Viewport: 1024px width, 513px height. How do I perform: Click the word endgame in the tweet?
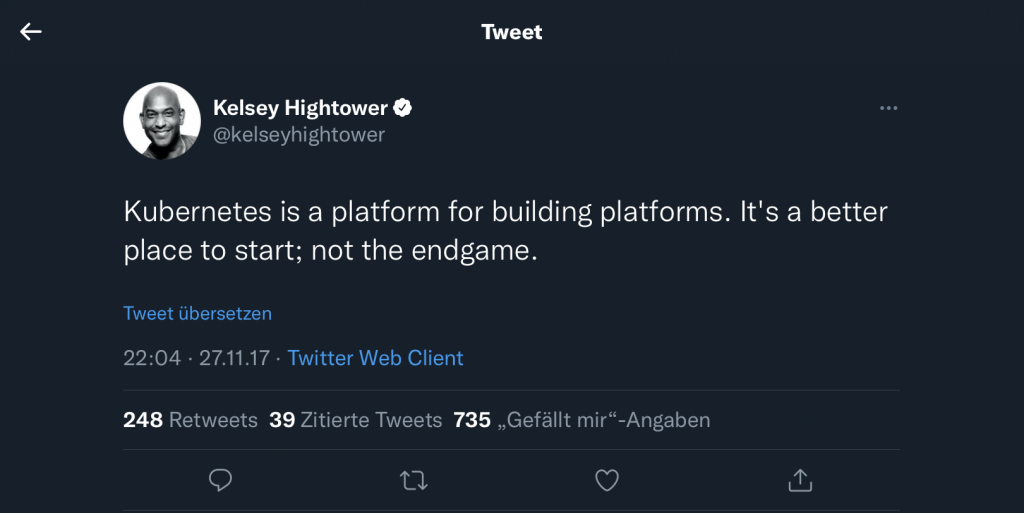click(470, 251)
